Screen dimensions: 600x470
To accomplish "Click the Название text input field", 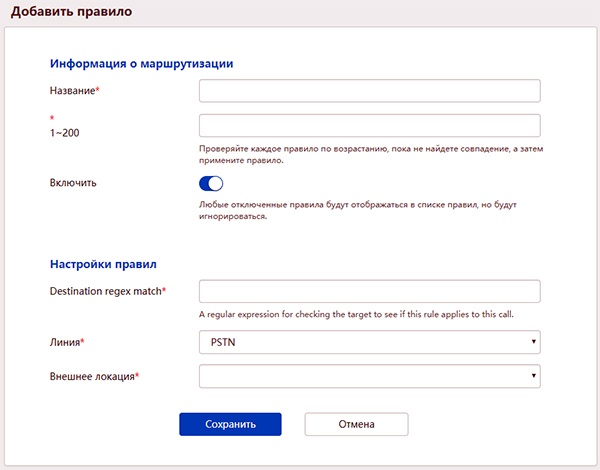I will pyautogui.click(x=370, y=92).
